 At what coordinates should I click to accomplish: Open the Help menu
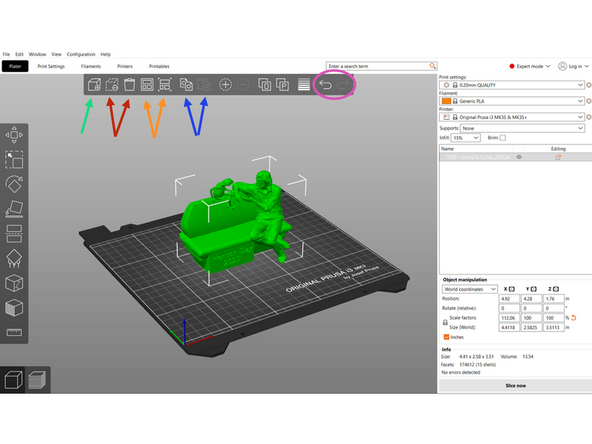pos(105,54)
